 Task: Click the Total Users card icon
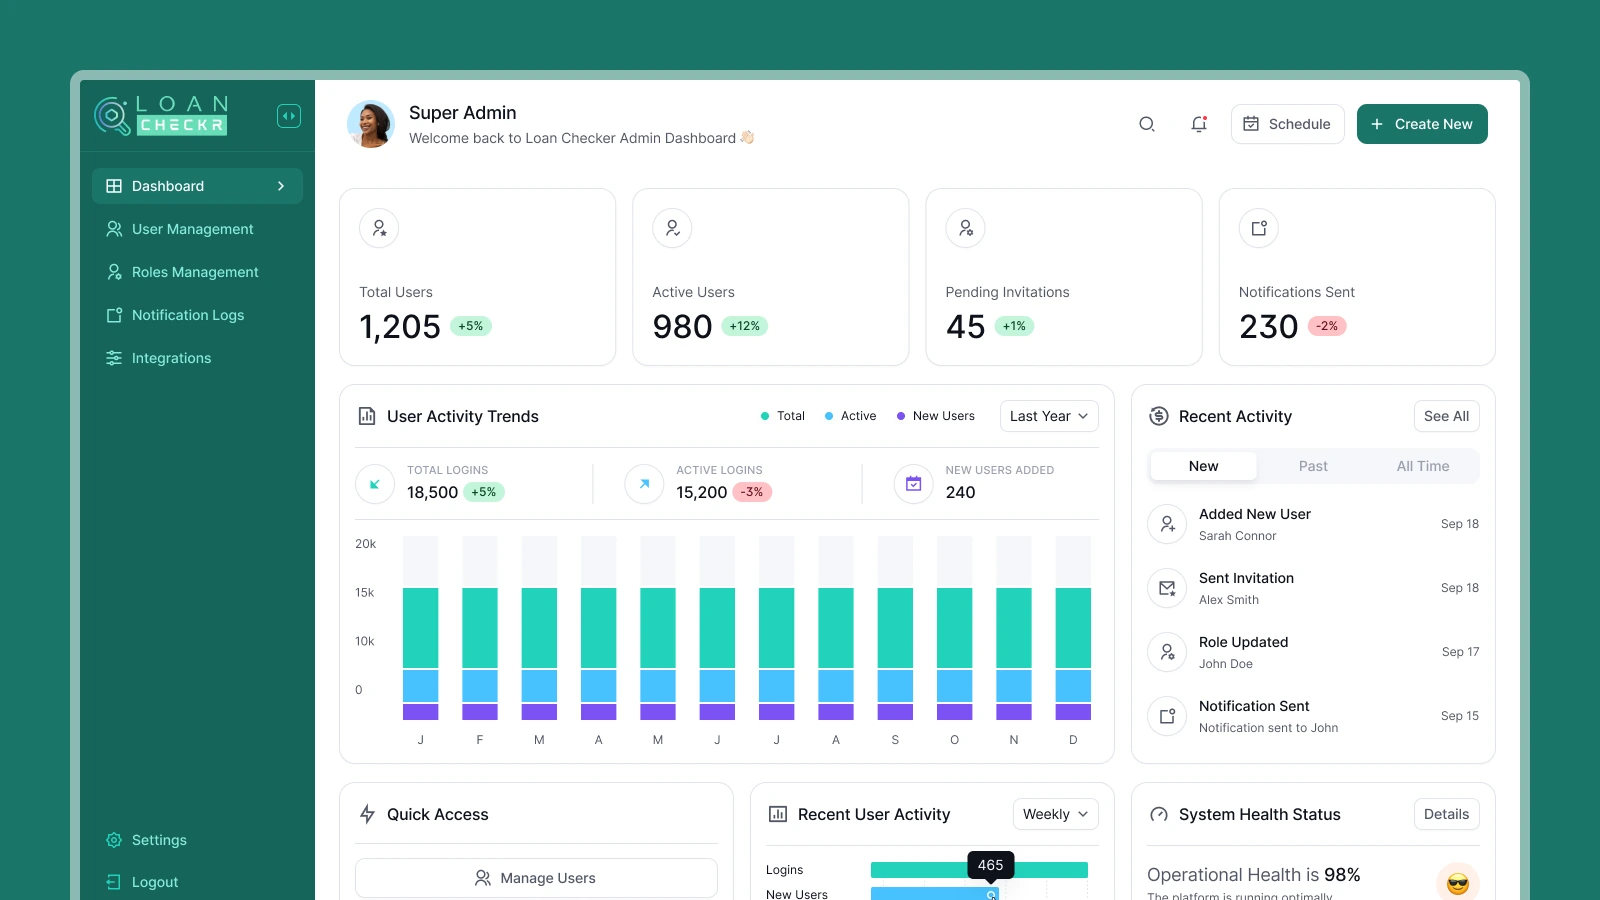379,228
